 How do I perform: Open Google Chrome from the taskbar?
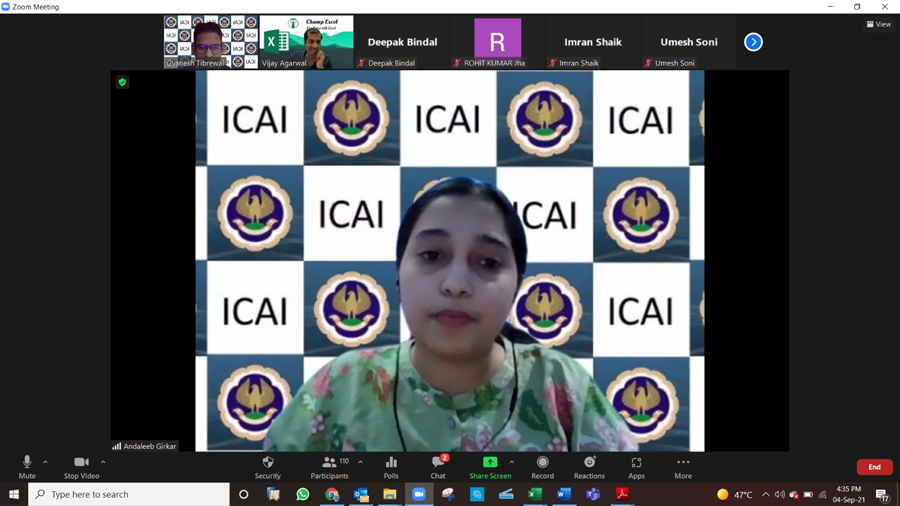coord(332,494)
